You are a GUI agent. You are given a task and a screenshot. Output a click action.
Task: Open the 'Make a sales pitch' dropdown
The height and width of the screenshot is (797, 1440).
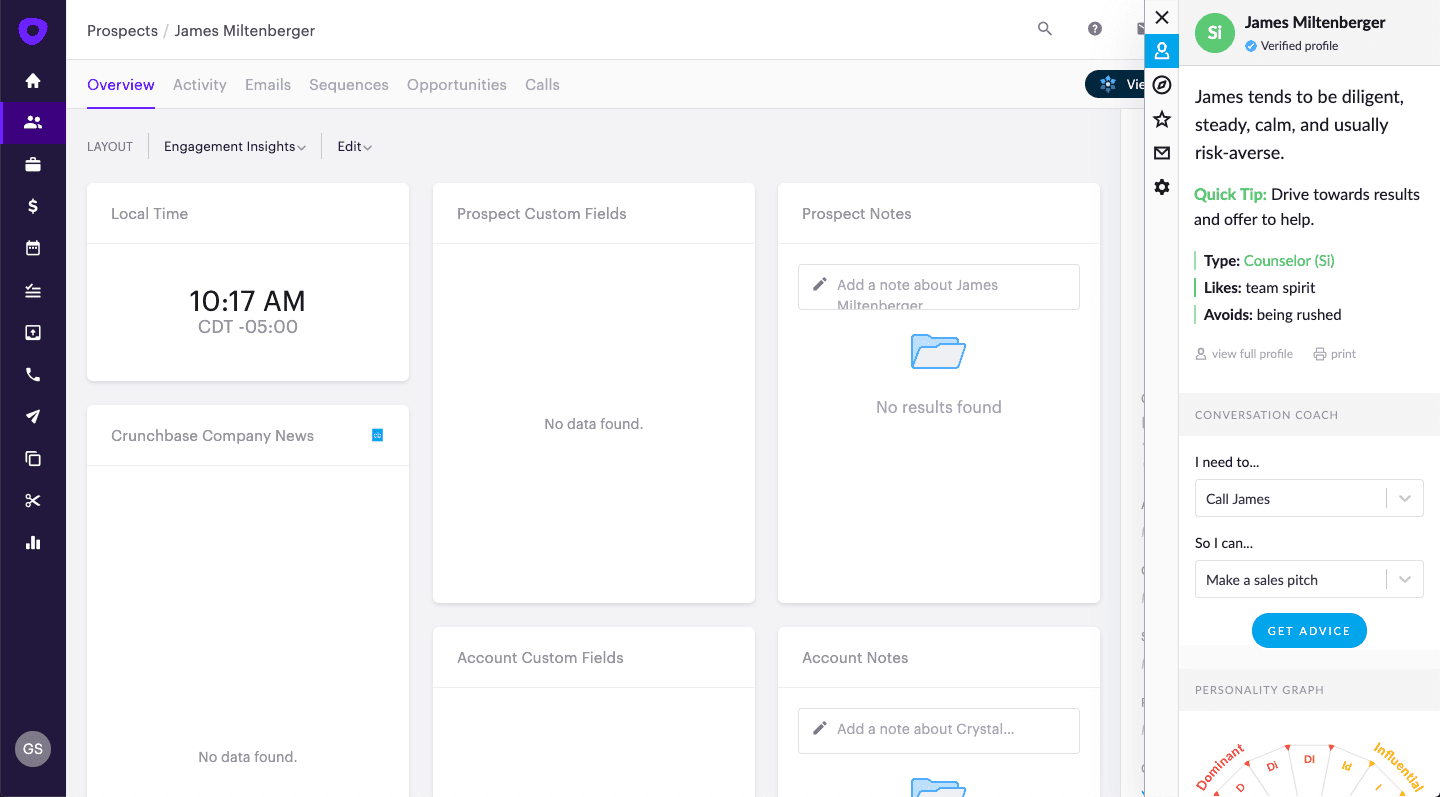(1308, 580)
